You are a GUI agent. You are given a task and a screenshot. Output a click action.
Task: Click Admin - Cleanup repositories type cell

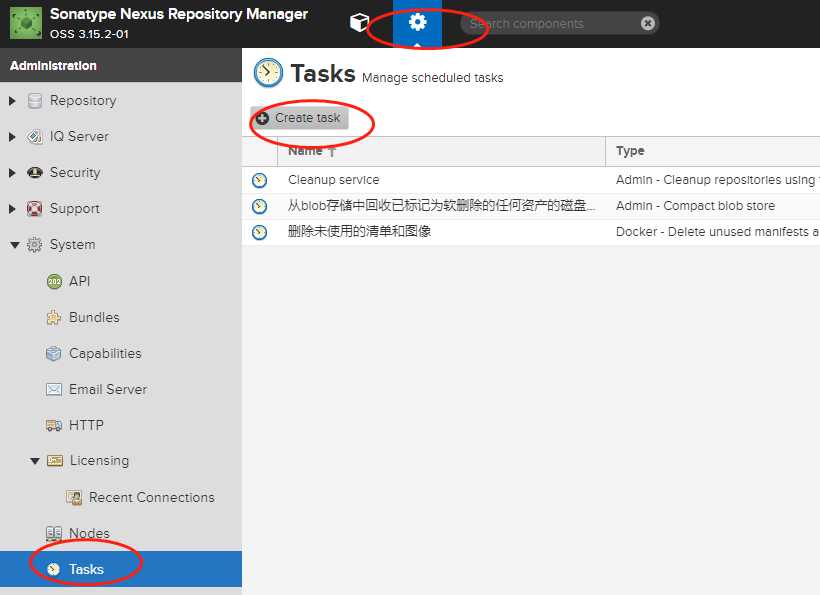tap(718, 180)
